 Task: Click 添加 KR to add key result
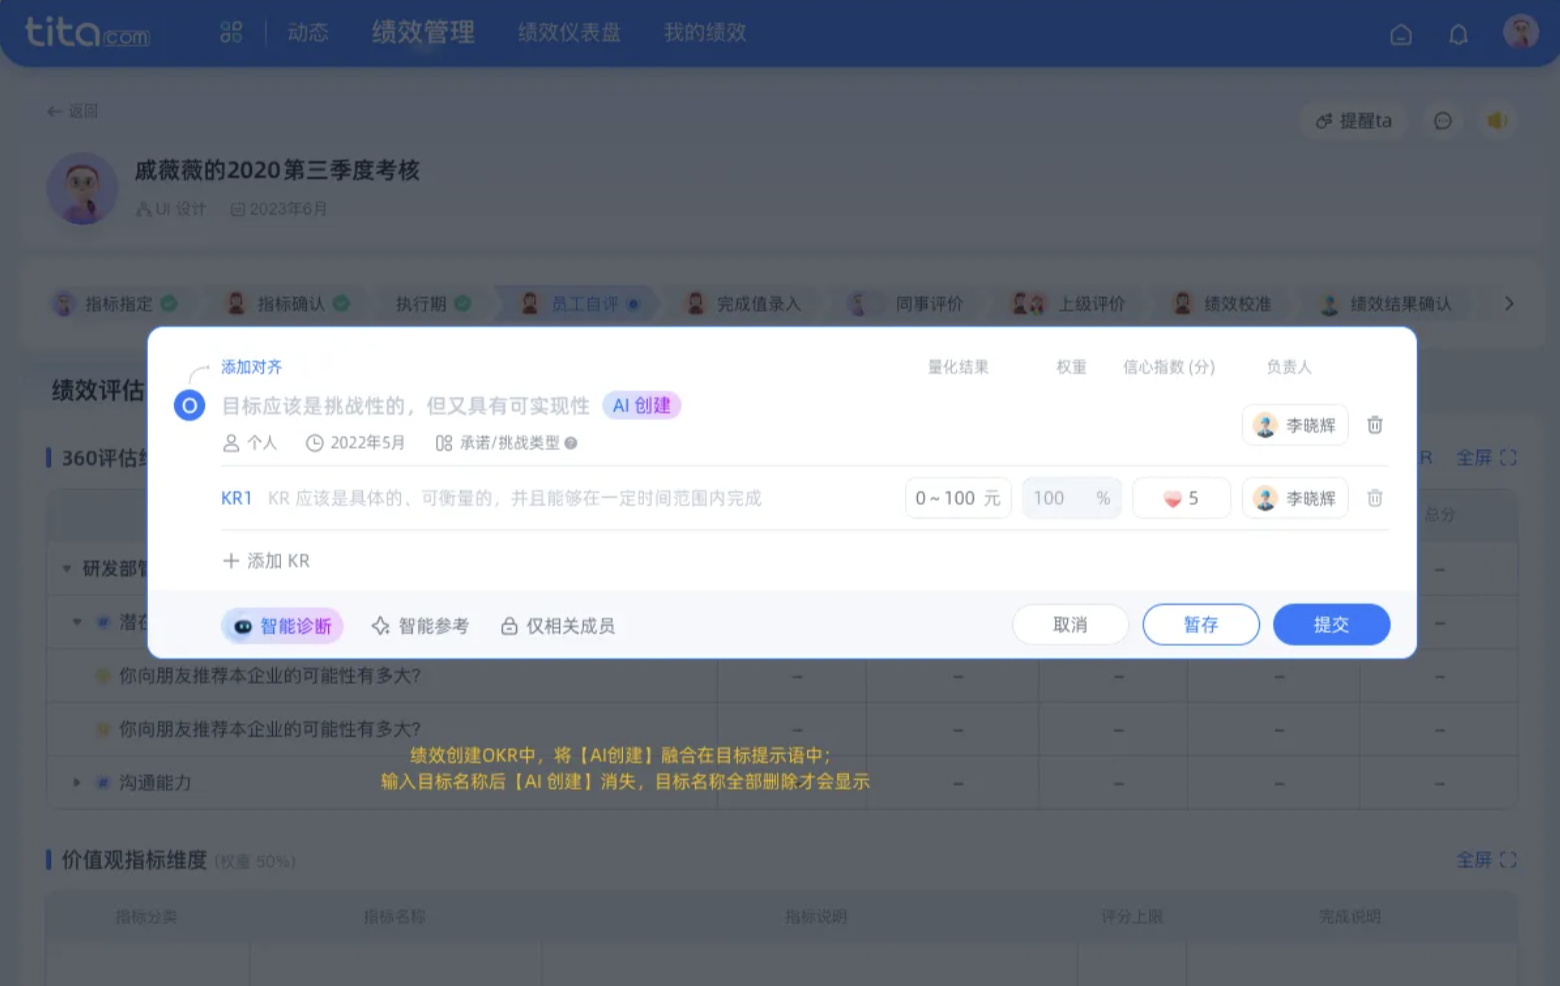tap(266, 561)
